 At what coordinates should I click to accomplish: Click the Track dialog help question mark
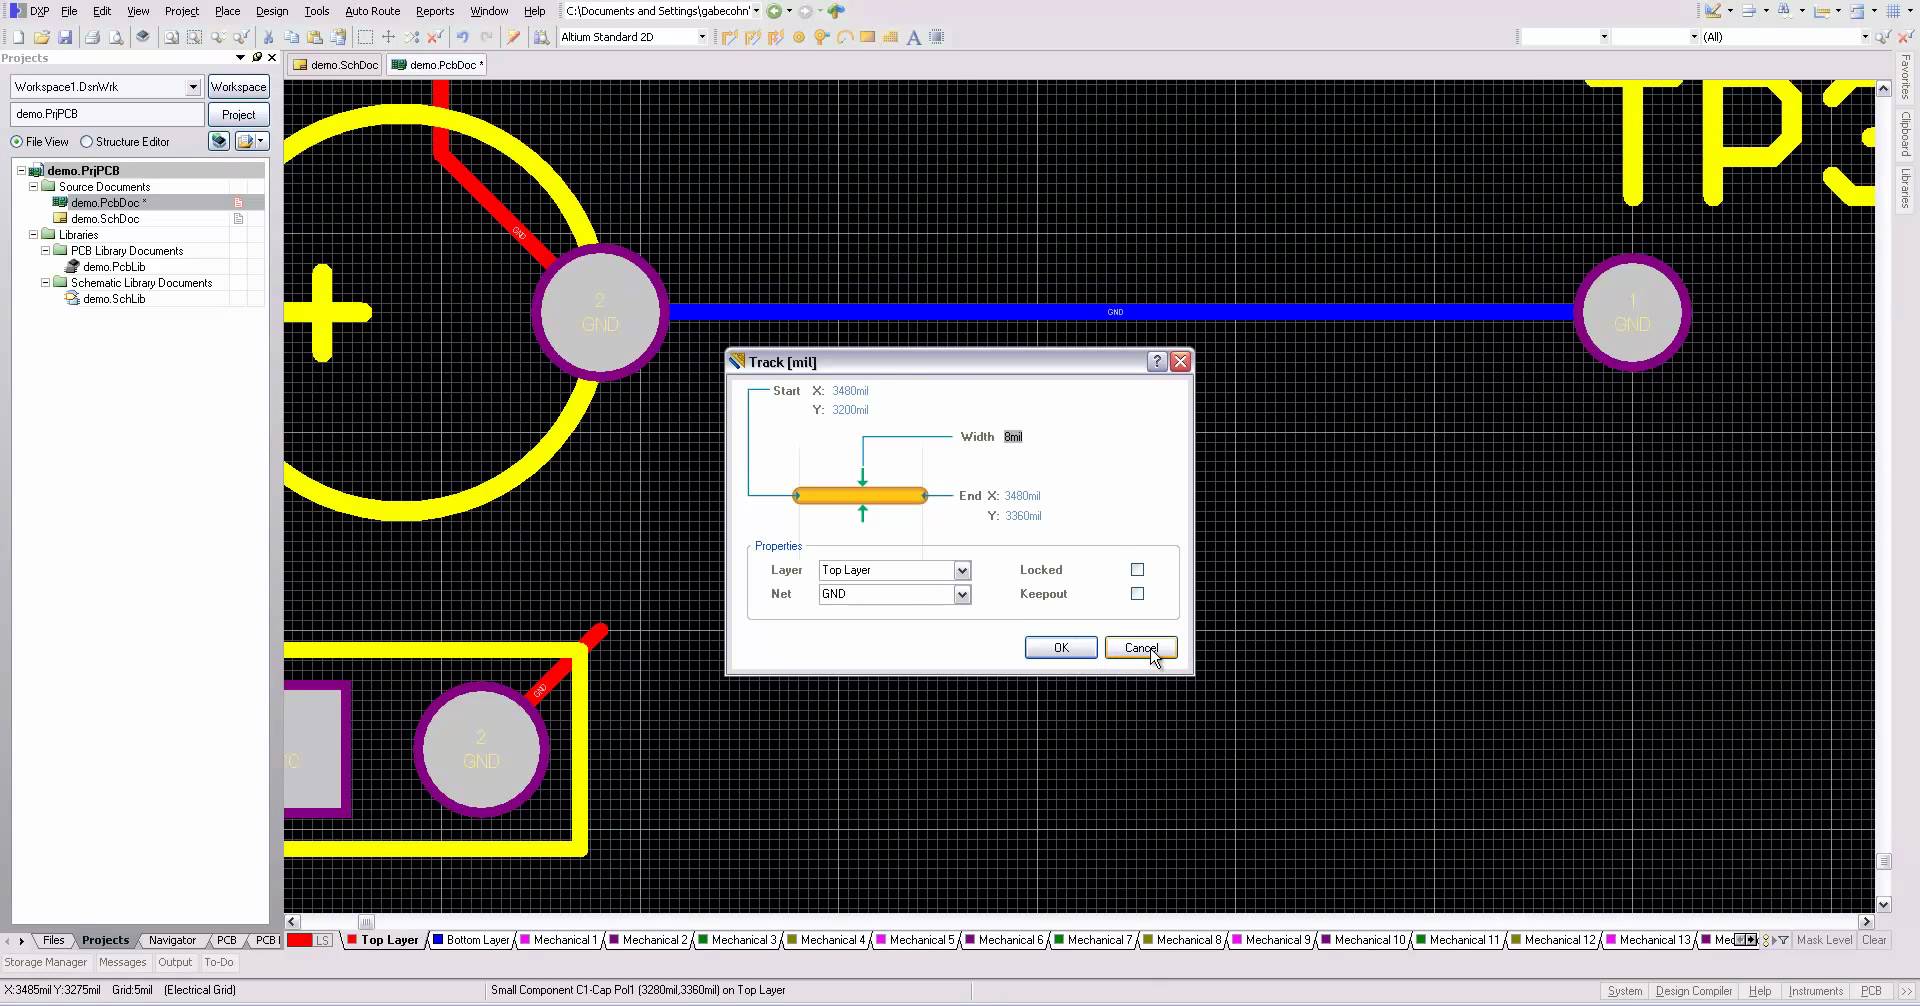[x=1157, y=362]
